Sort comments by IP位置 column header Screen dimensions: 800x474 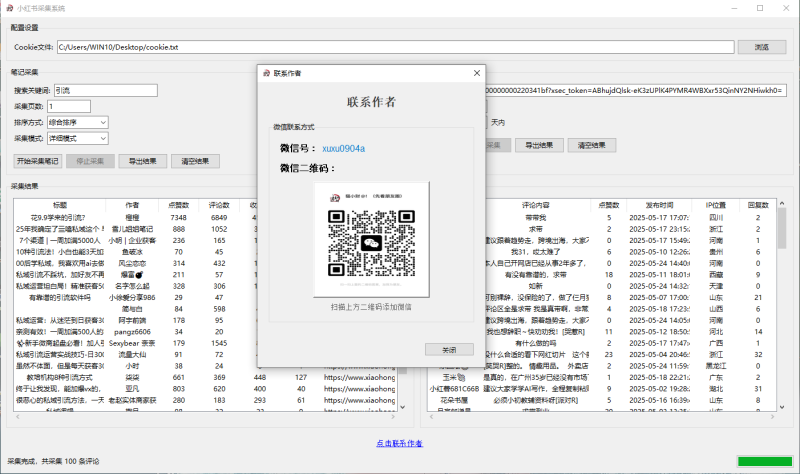[x=716, y=205]
